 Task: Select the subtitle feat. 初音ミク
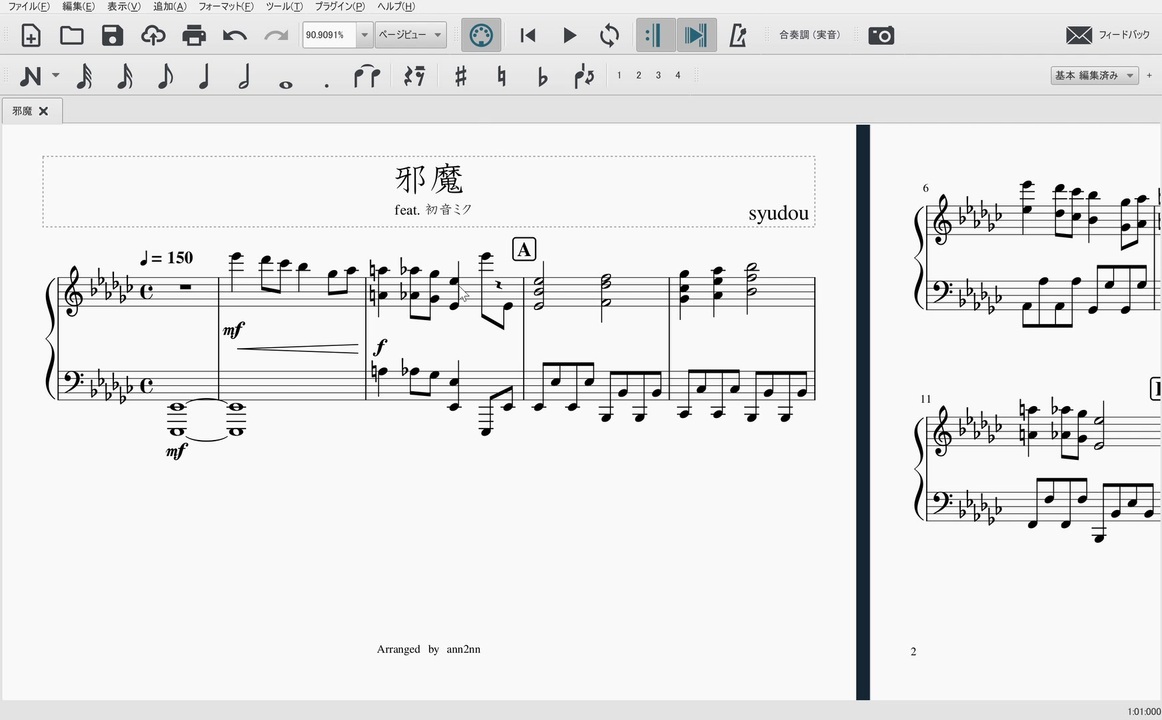(x=433, y=210)
